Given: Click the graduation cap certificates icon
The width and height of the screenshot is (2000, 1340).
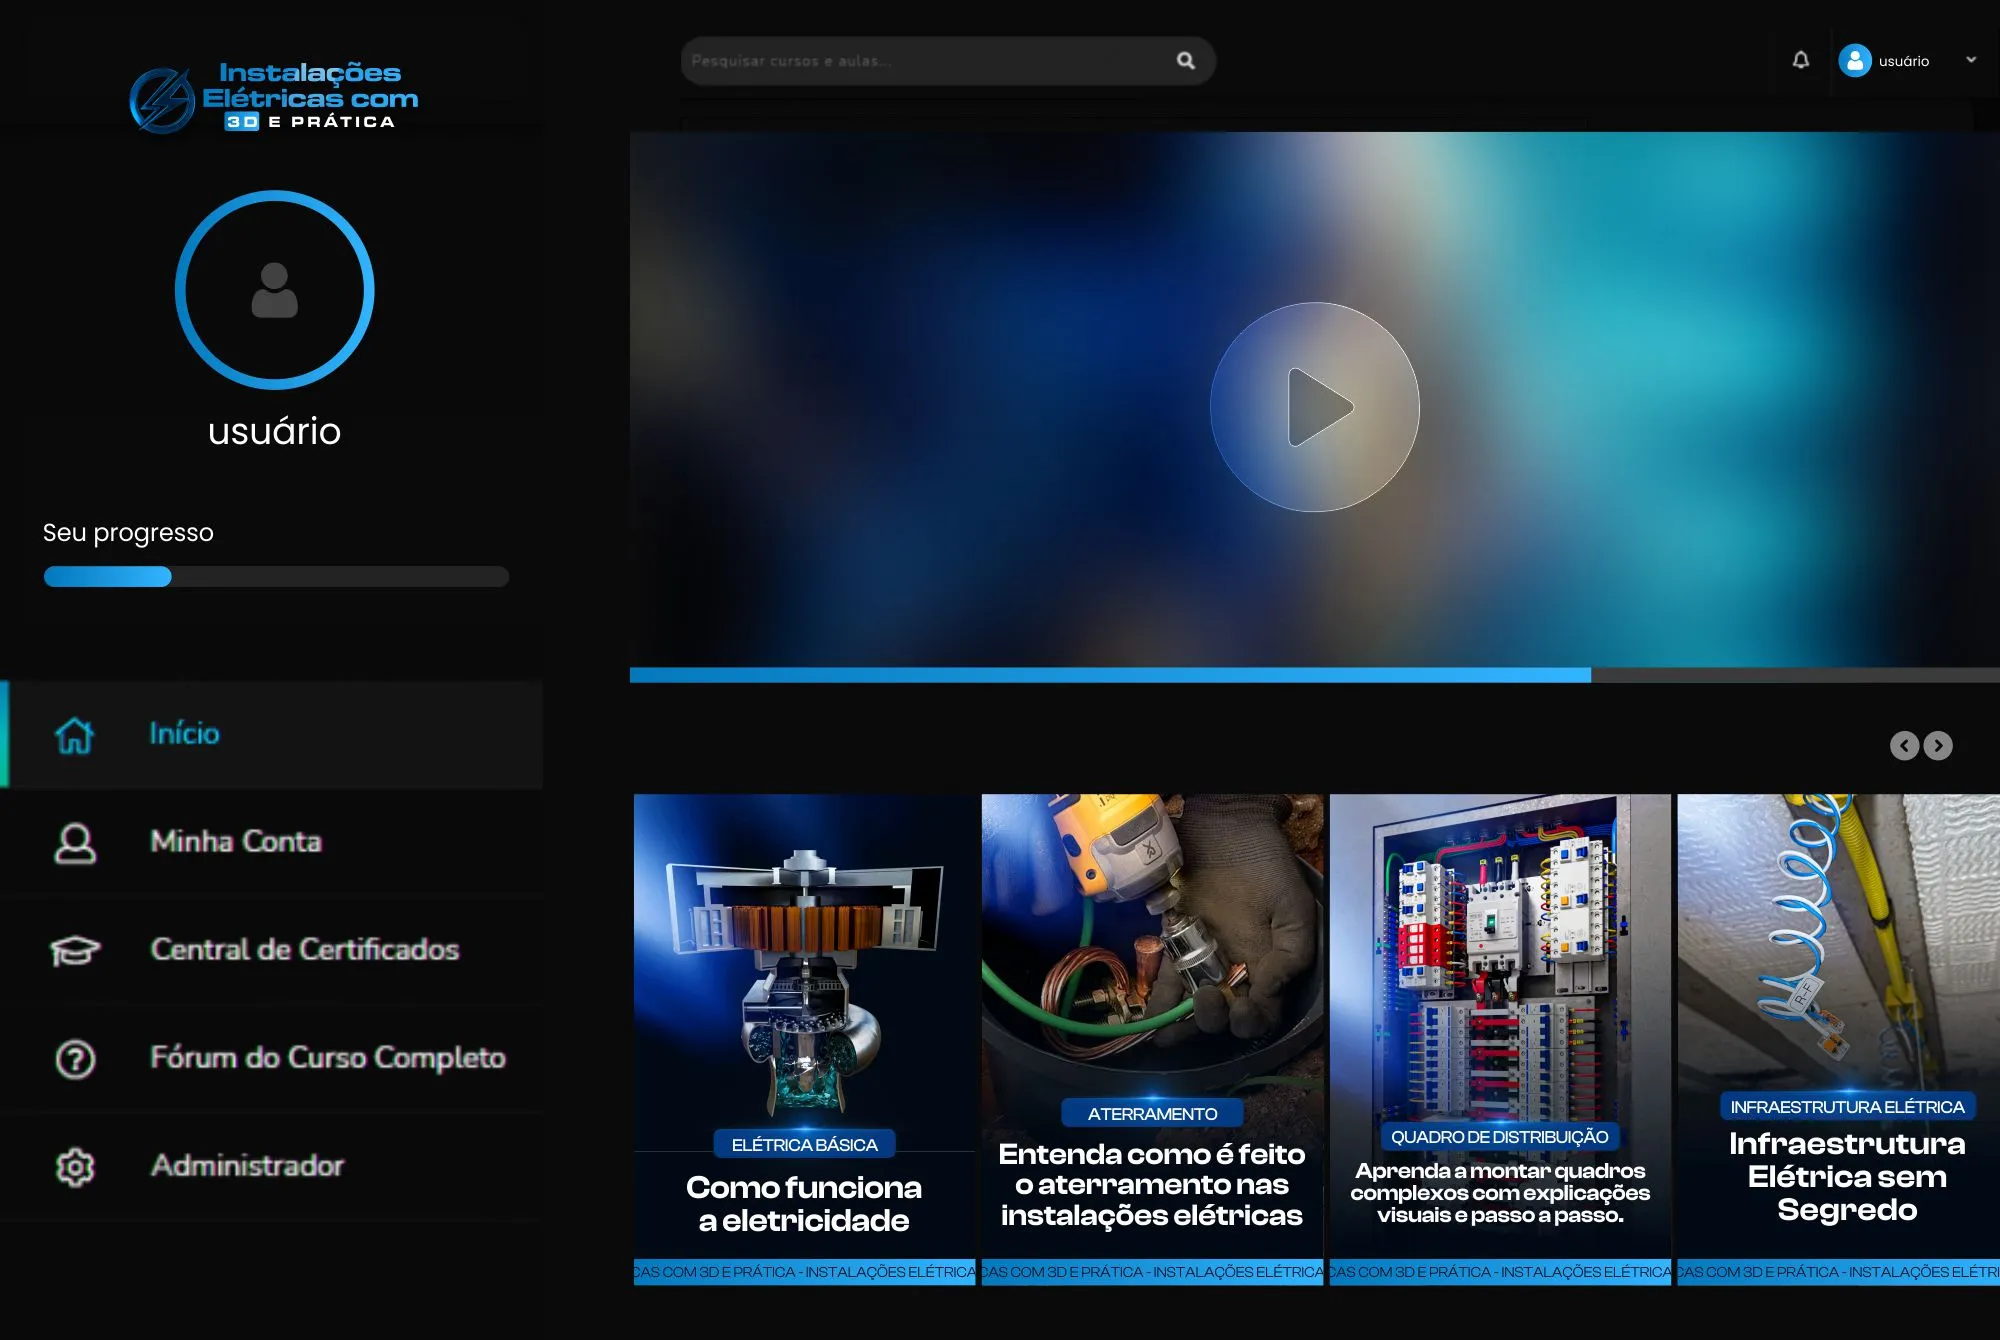Looking at the screenshot, I should (75, 950).
